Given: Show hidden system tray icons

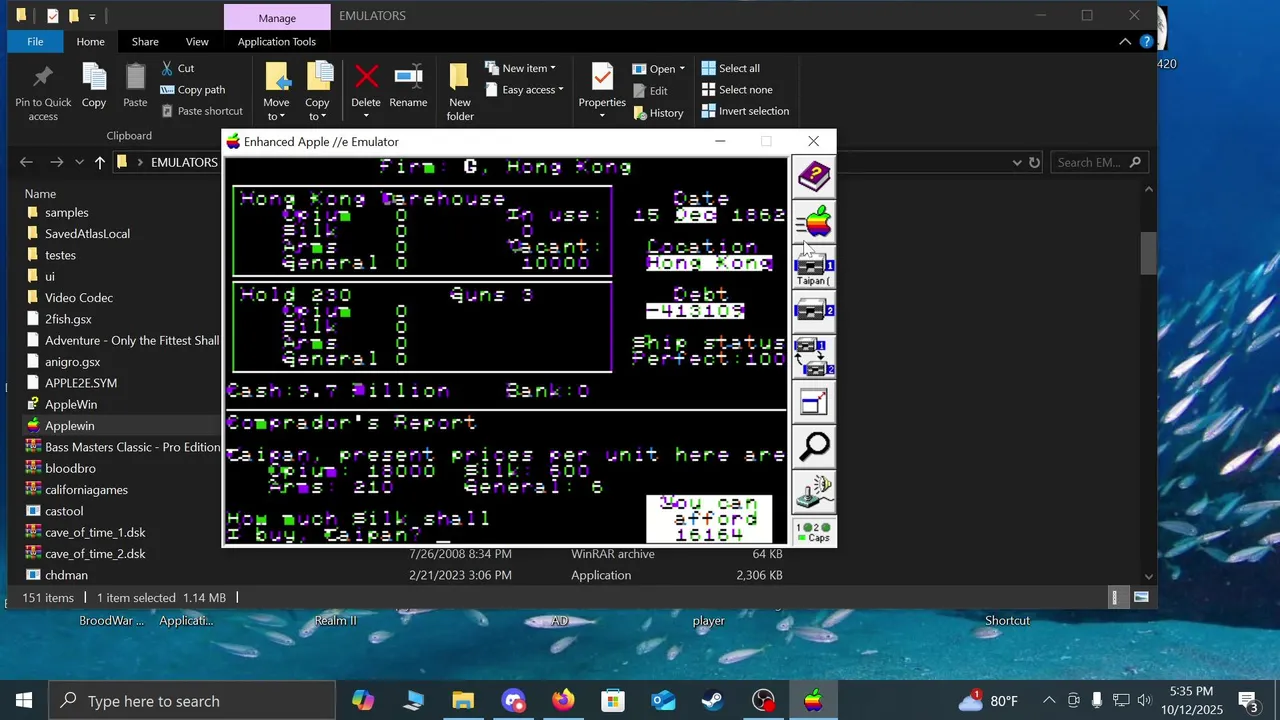Looking at the screenshot, I should pos(1049,701).
